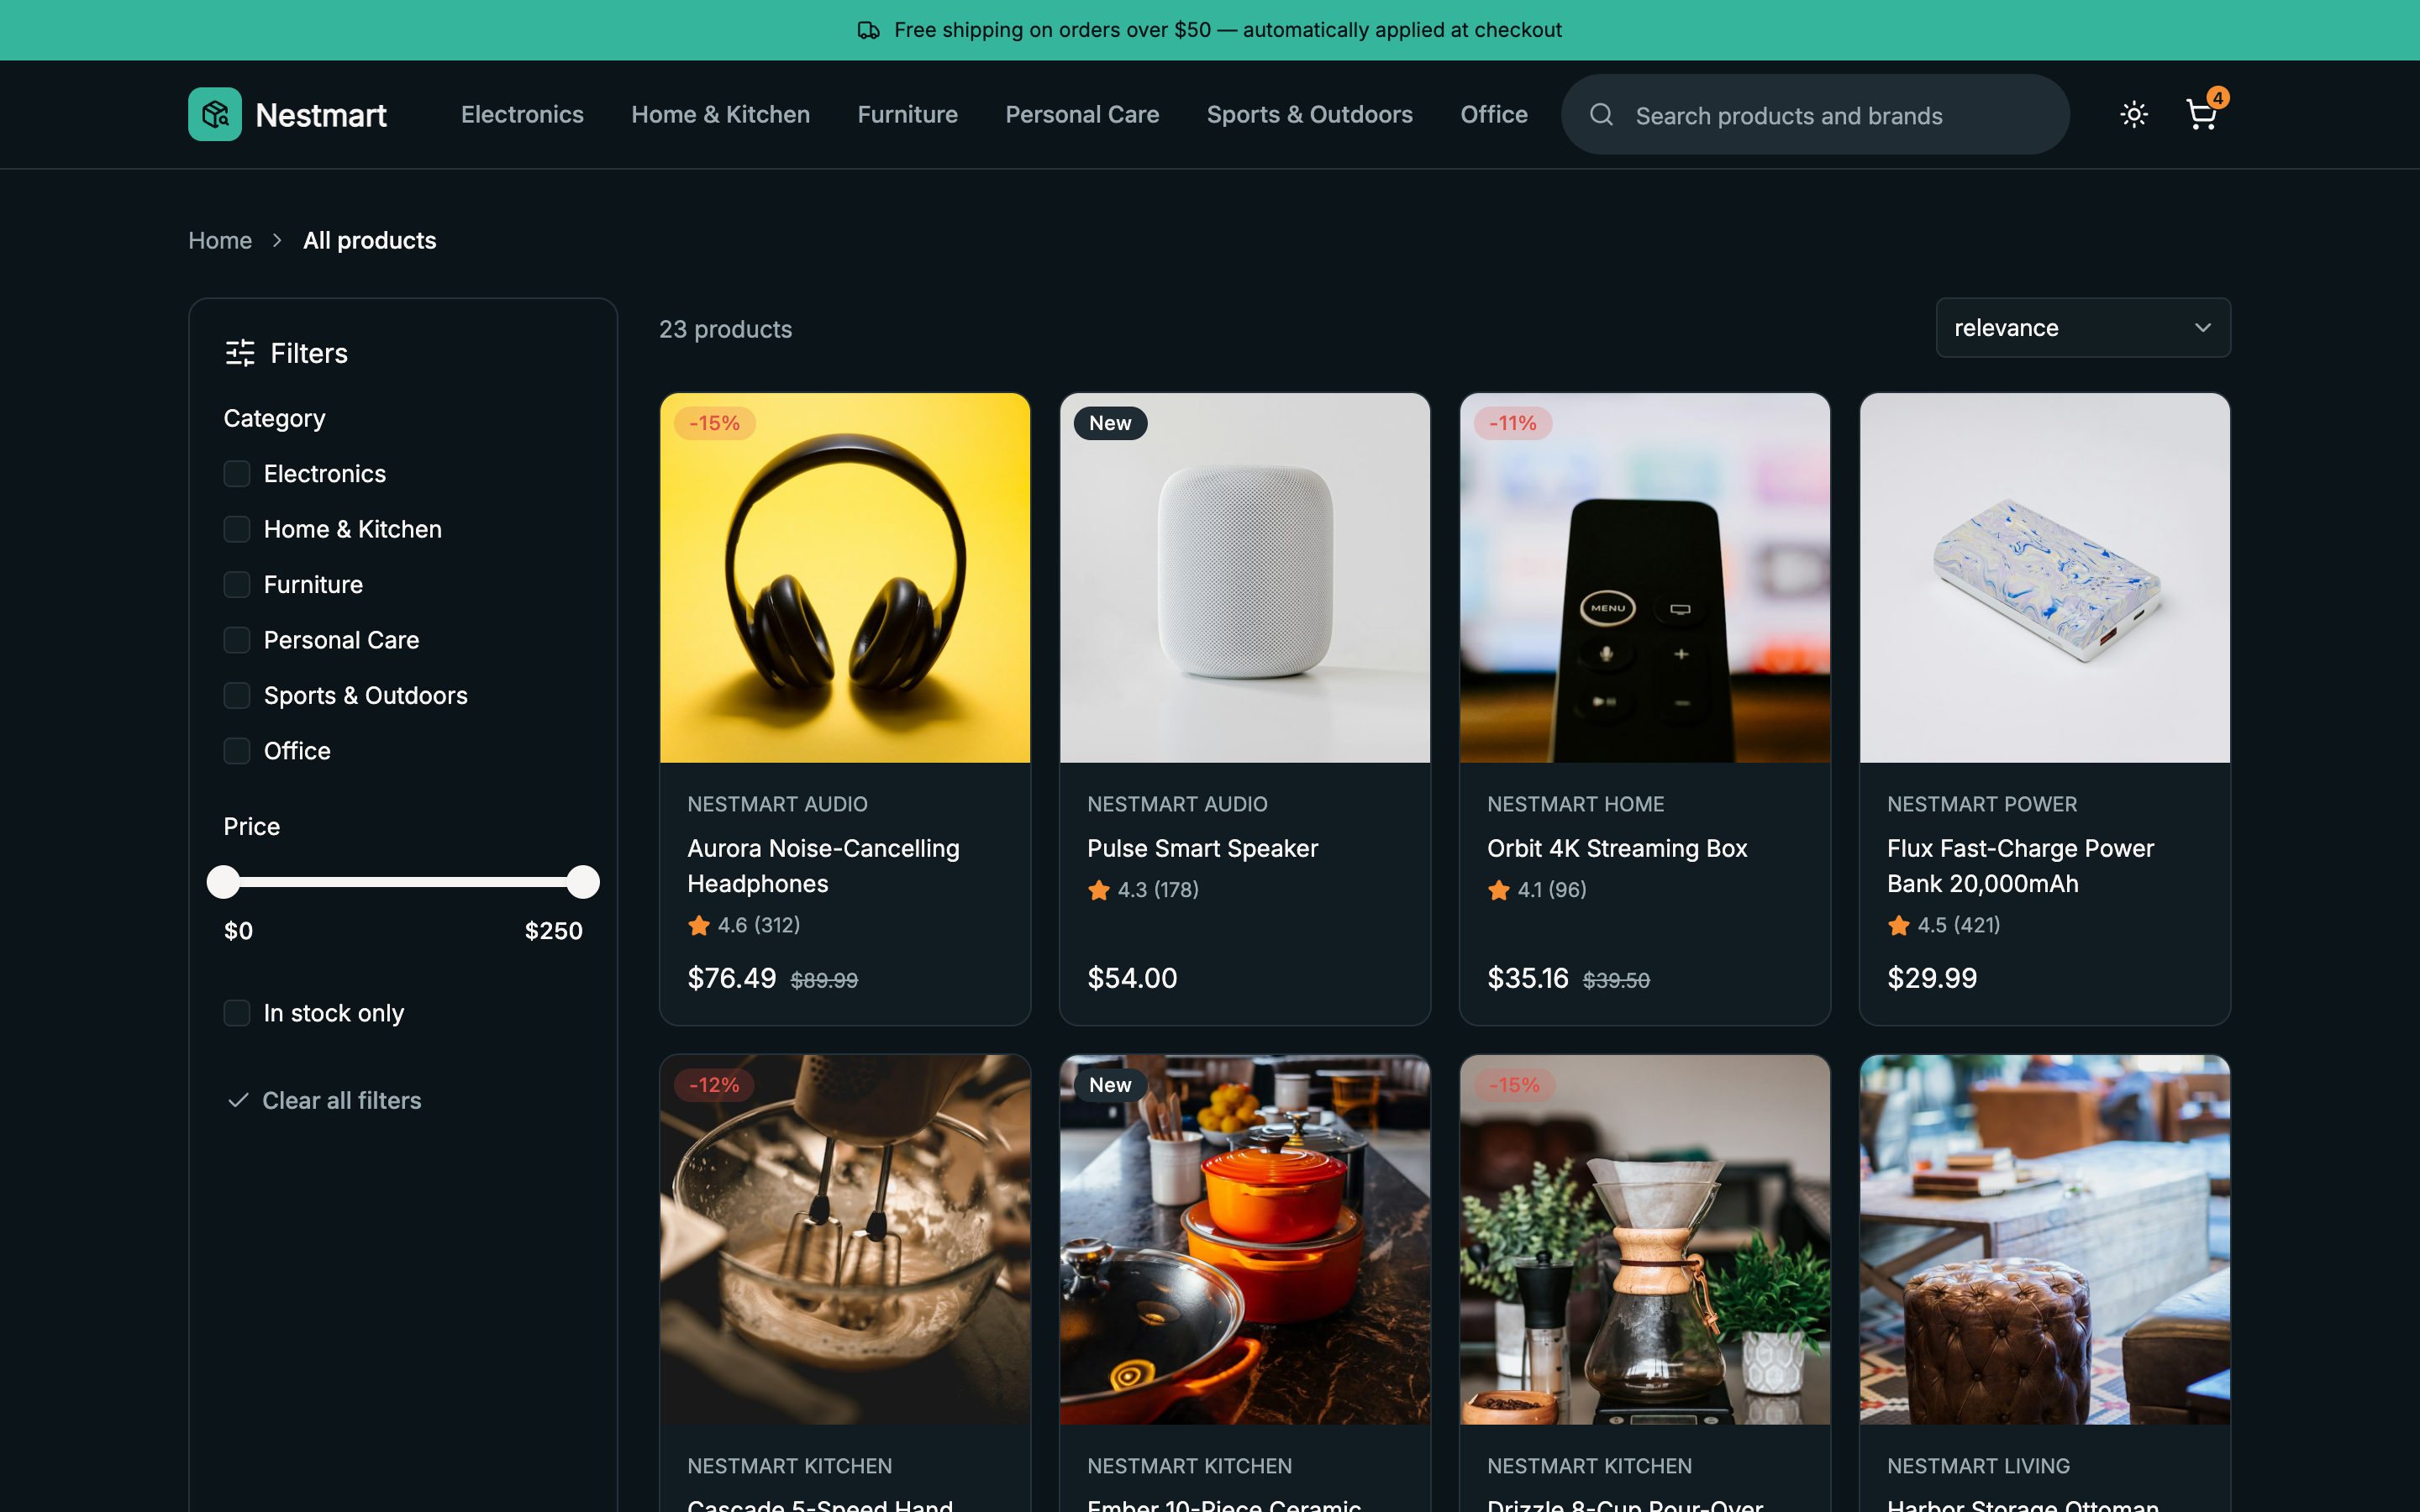Click the Harbor Storage Ottoman product image
Screen dimensions: 2420x1512
pyautogui.click(x=2044, y=1239)
